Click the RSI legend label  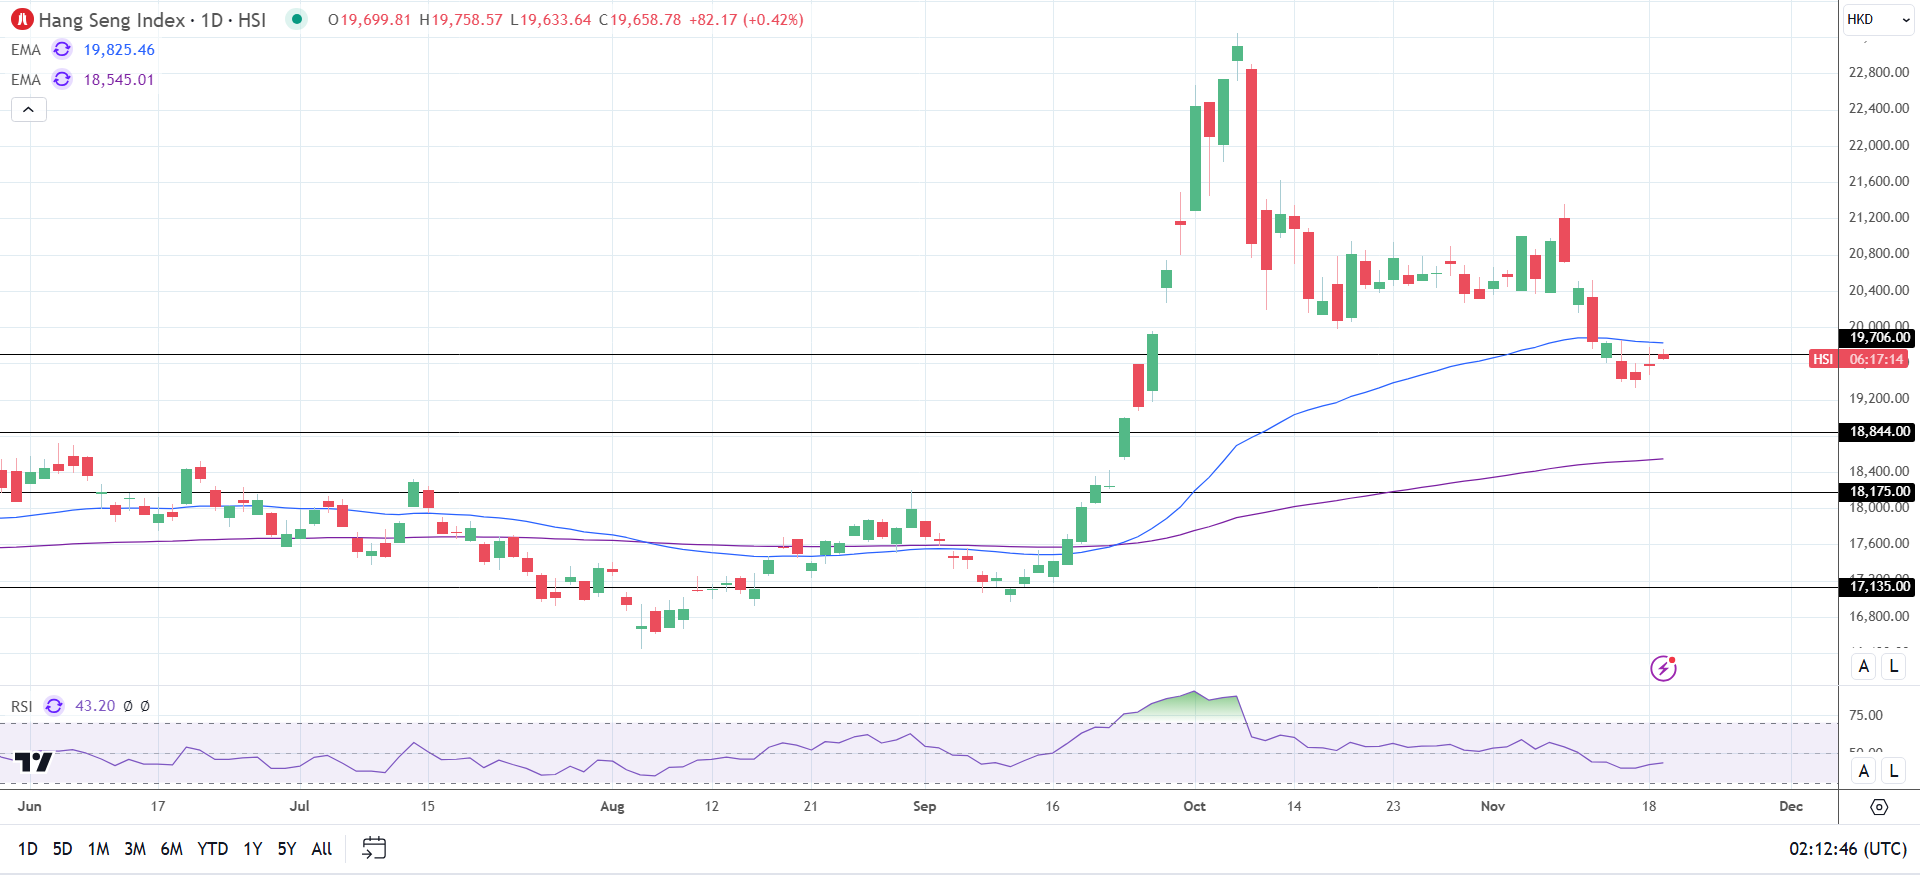tap(22, 707)
